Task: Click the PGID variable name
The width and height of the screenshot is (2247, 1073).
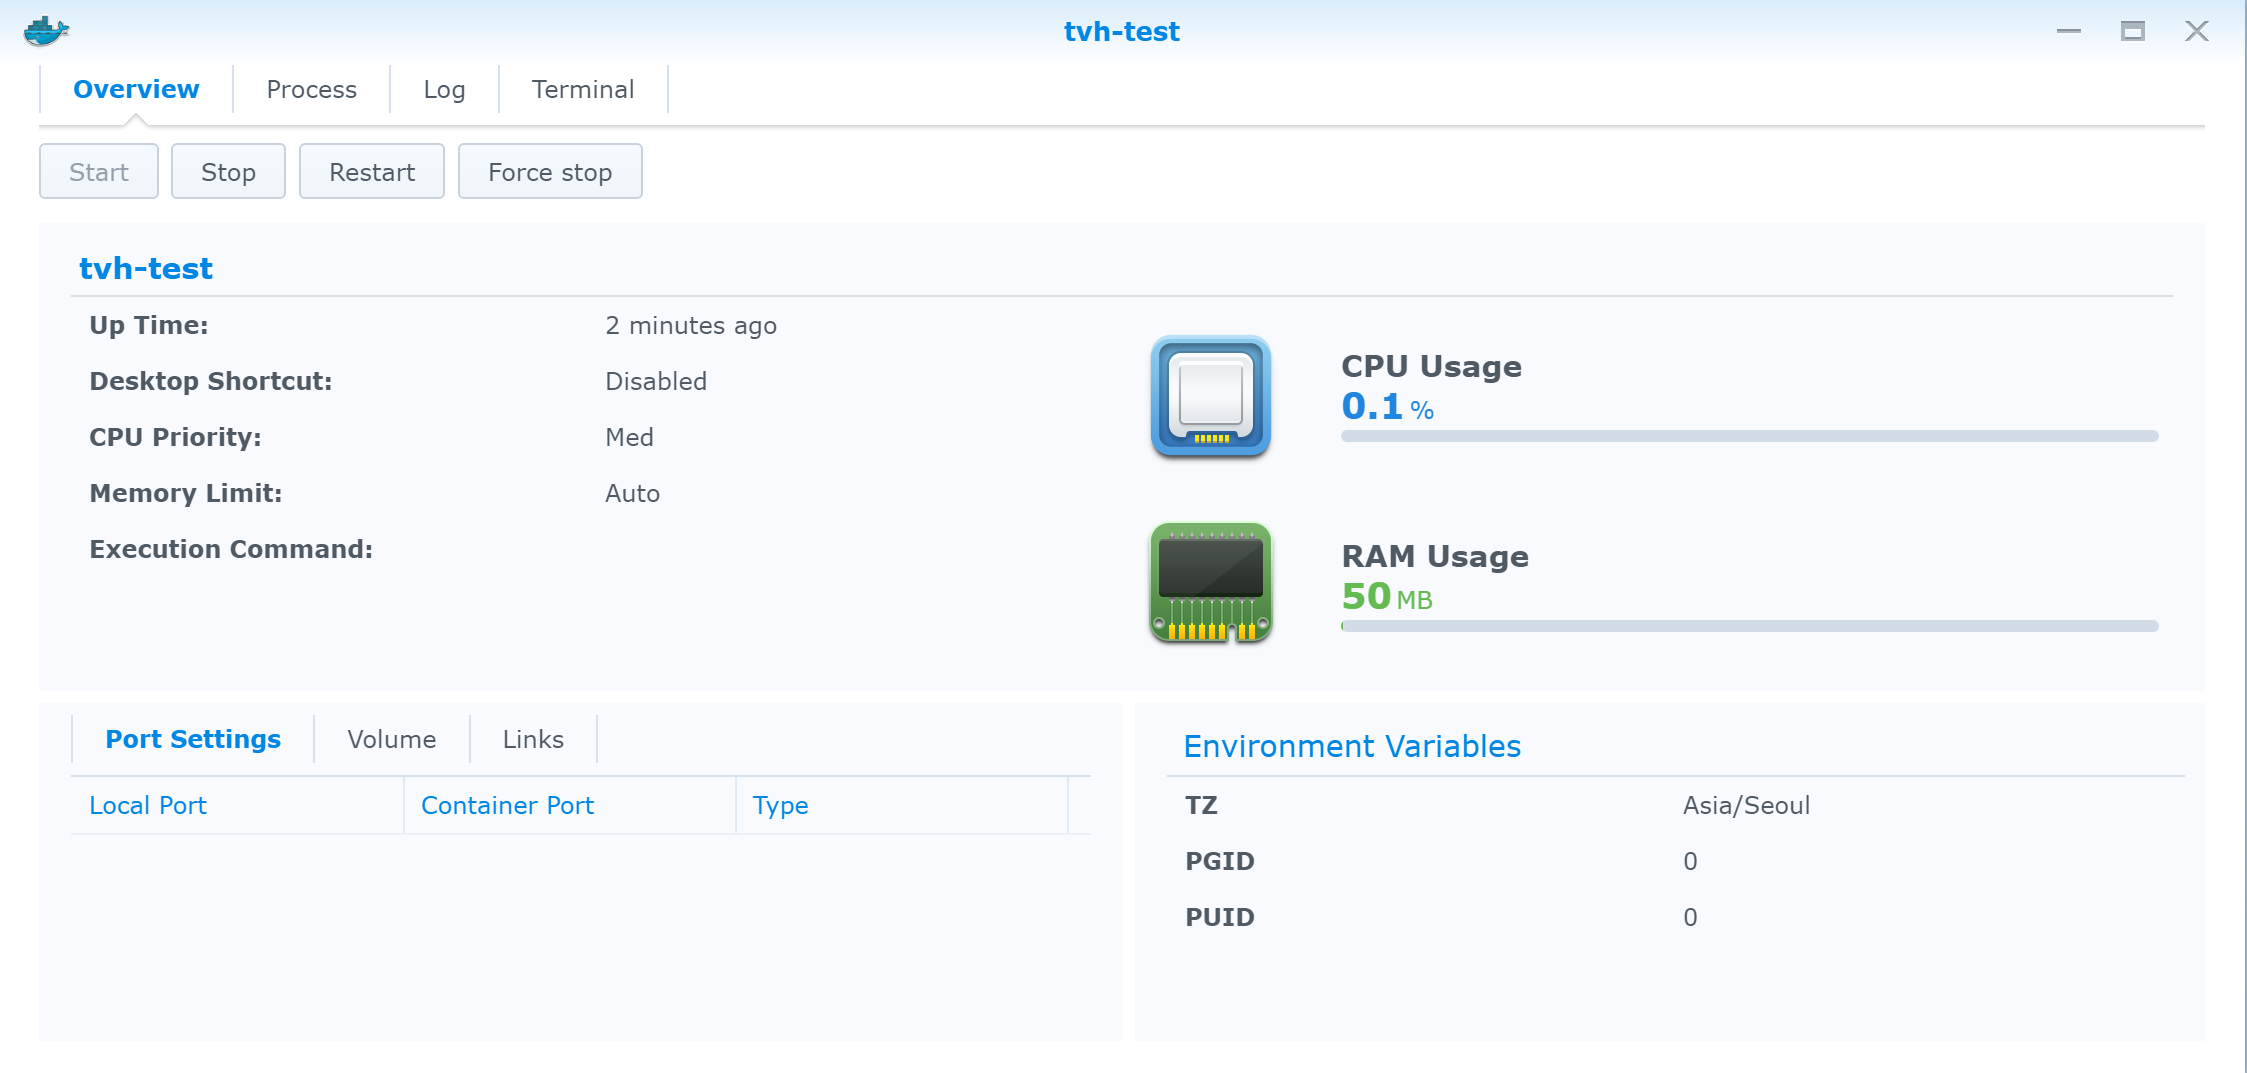Action: (1219, 861)
